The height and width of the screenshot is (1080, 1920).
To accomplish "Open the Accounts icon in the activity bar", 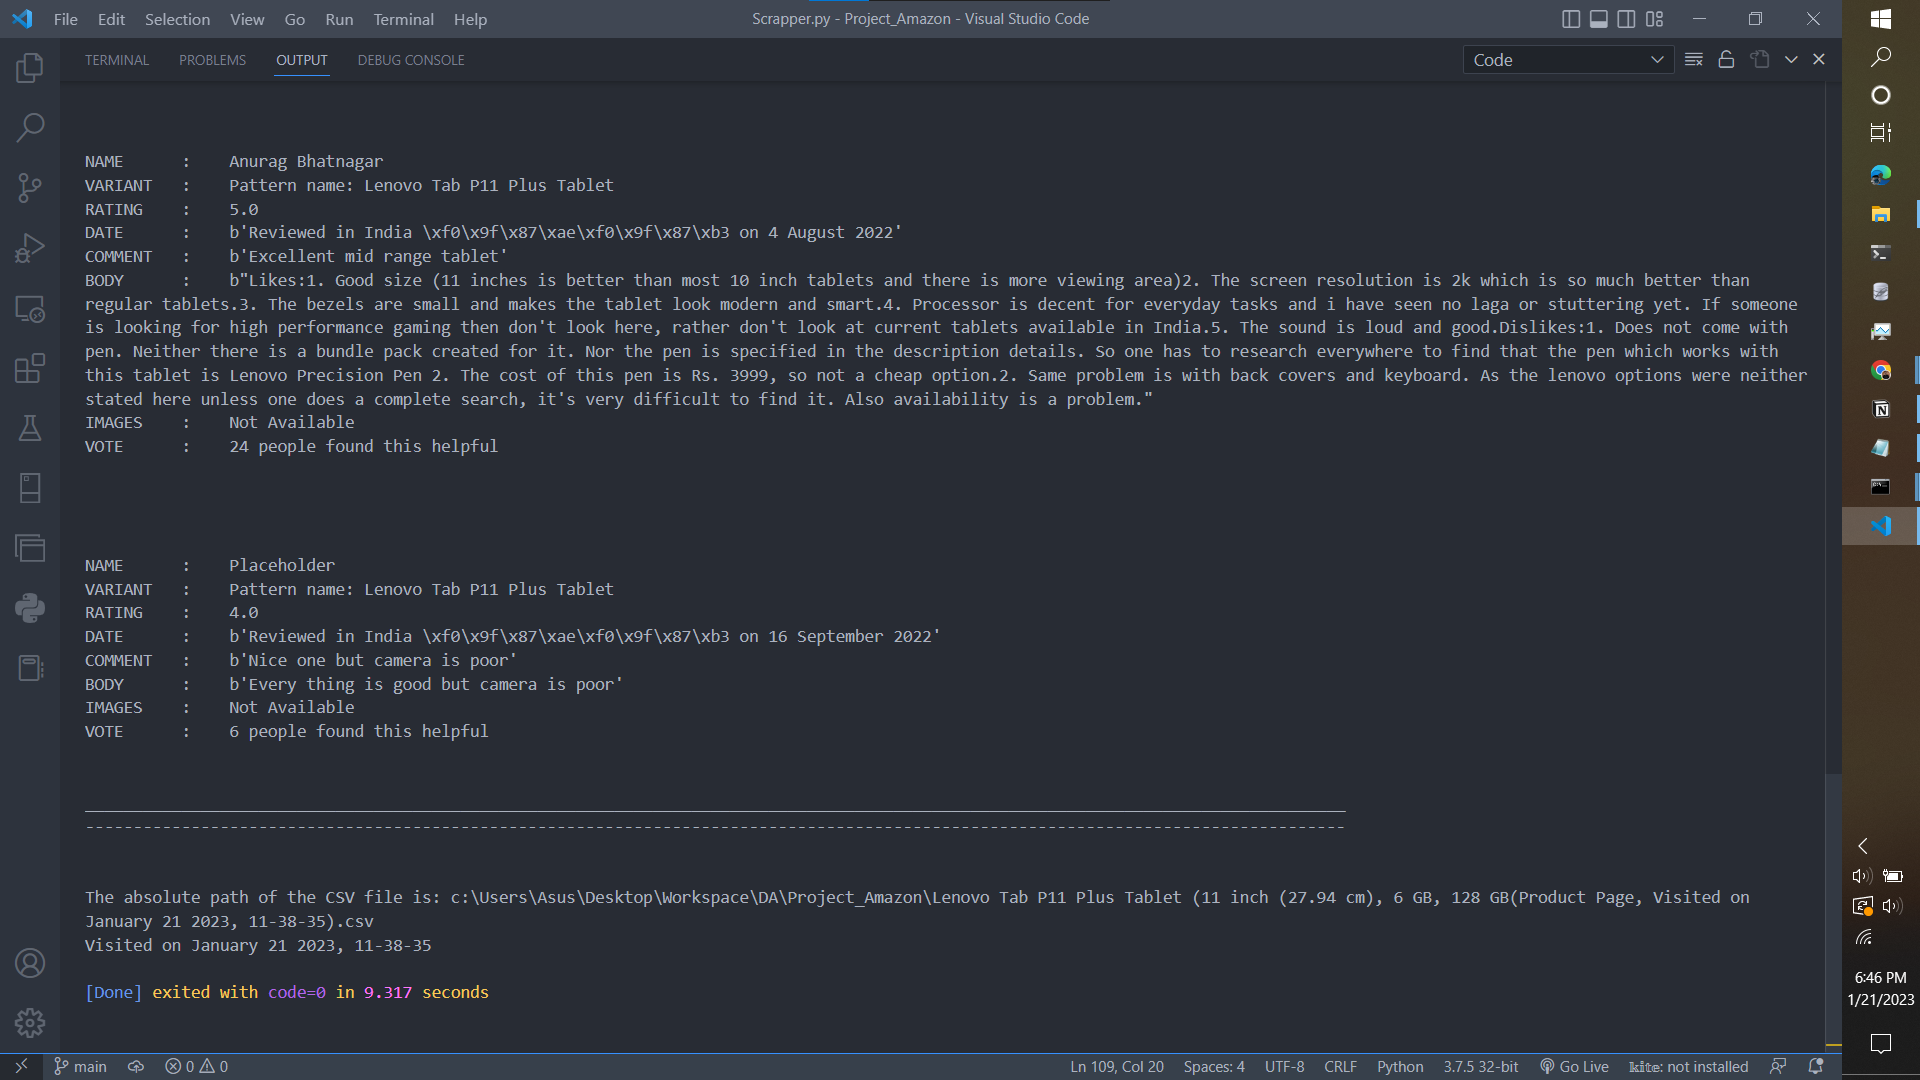I will 30,963.
